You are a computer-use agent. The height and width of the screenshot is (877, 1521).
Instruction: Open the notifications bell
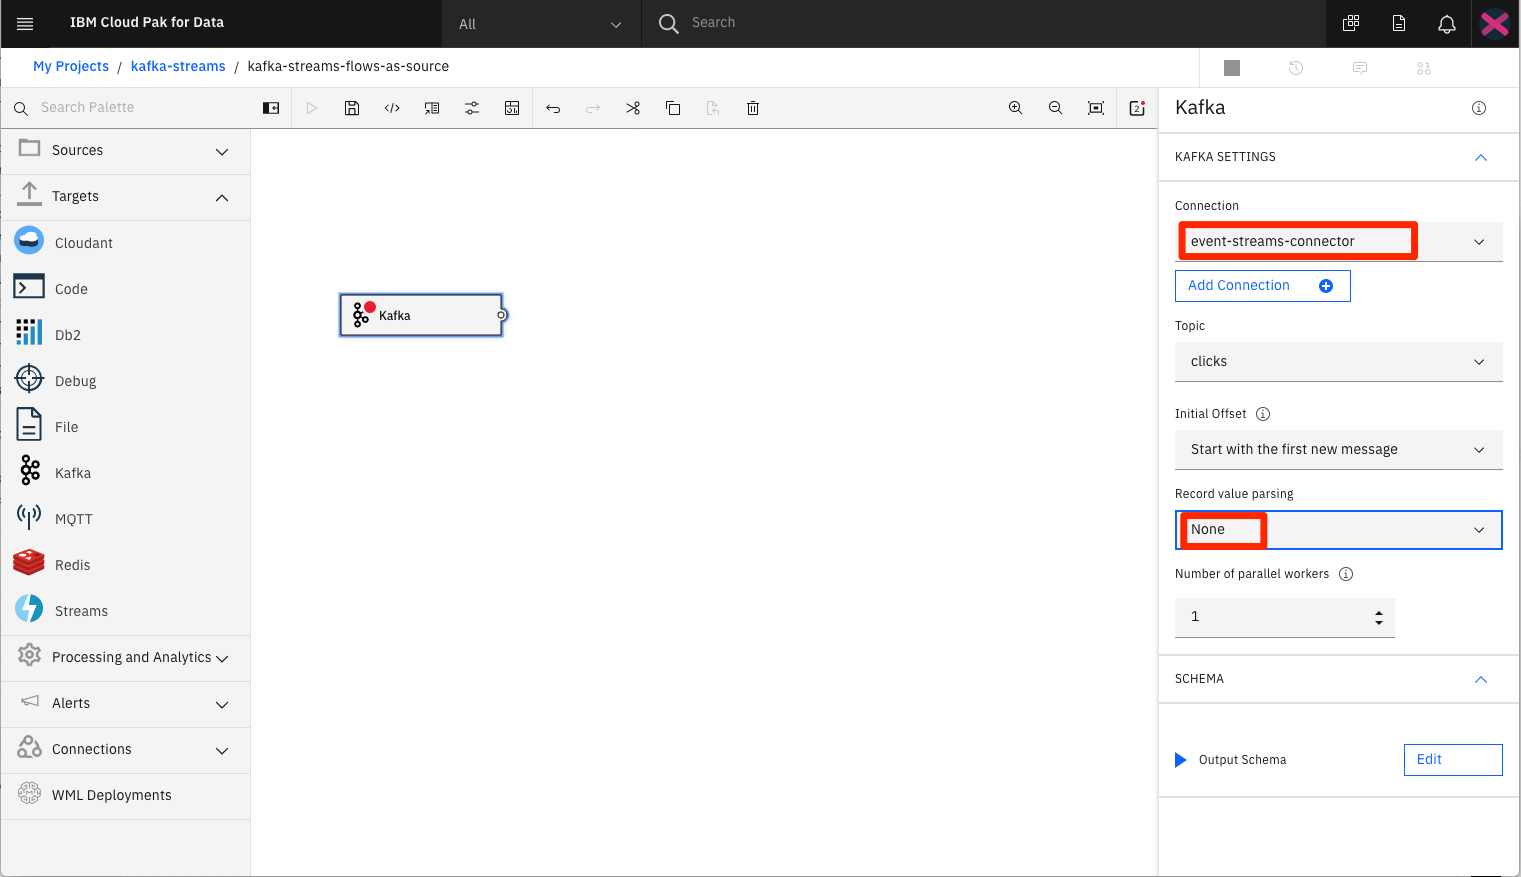tap(1447, 24)
